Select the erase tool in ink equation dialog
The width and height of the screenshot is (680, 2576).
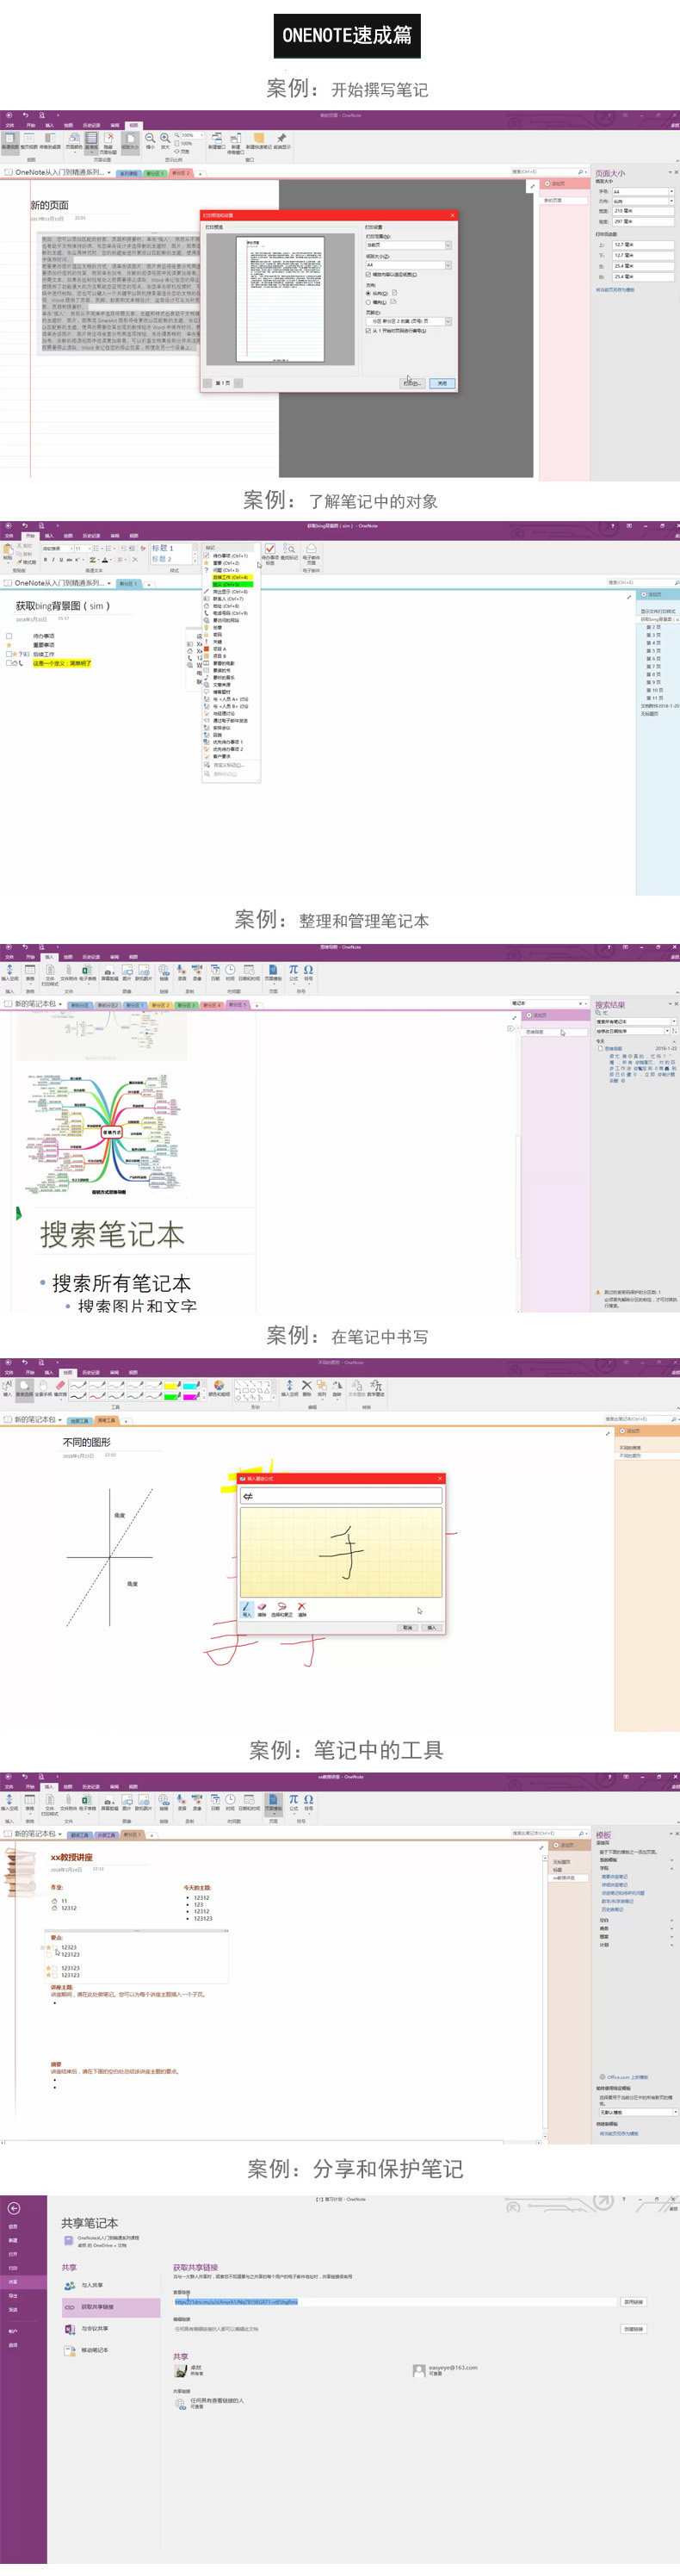262,1609
